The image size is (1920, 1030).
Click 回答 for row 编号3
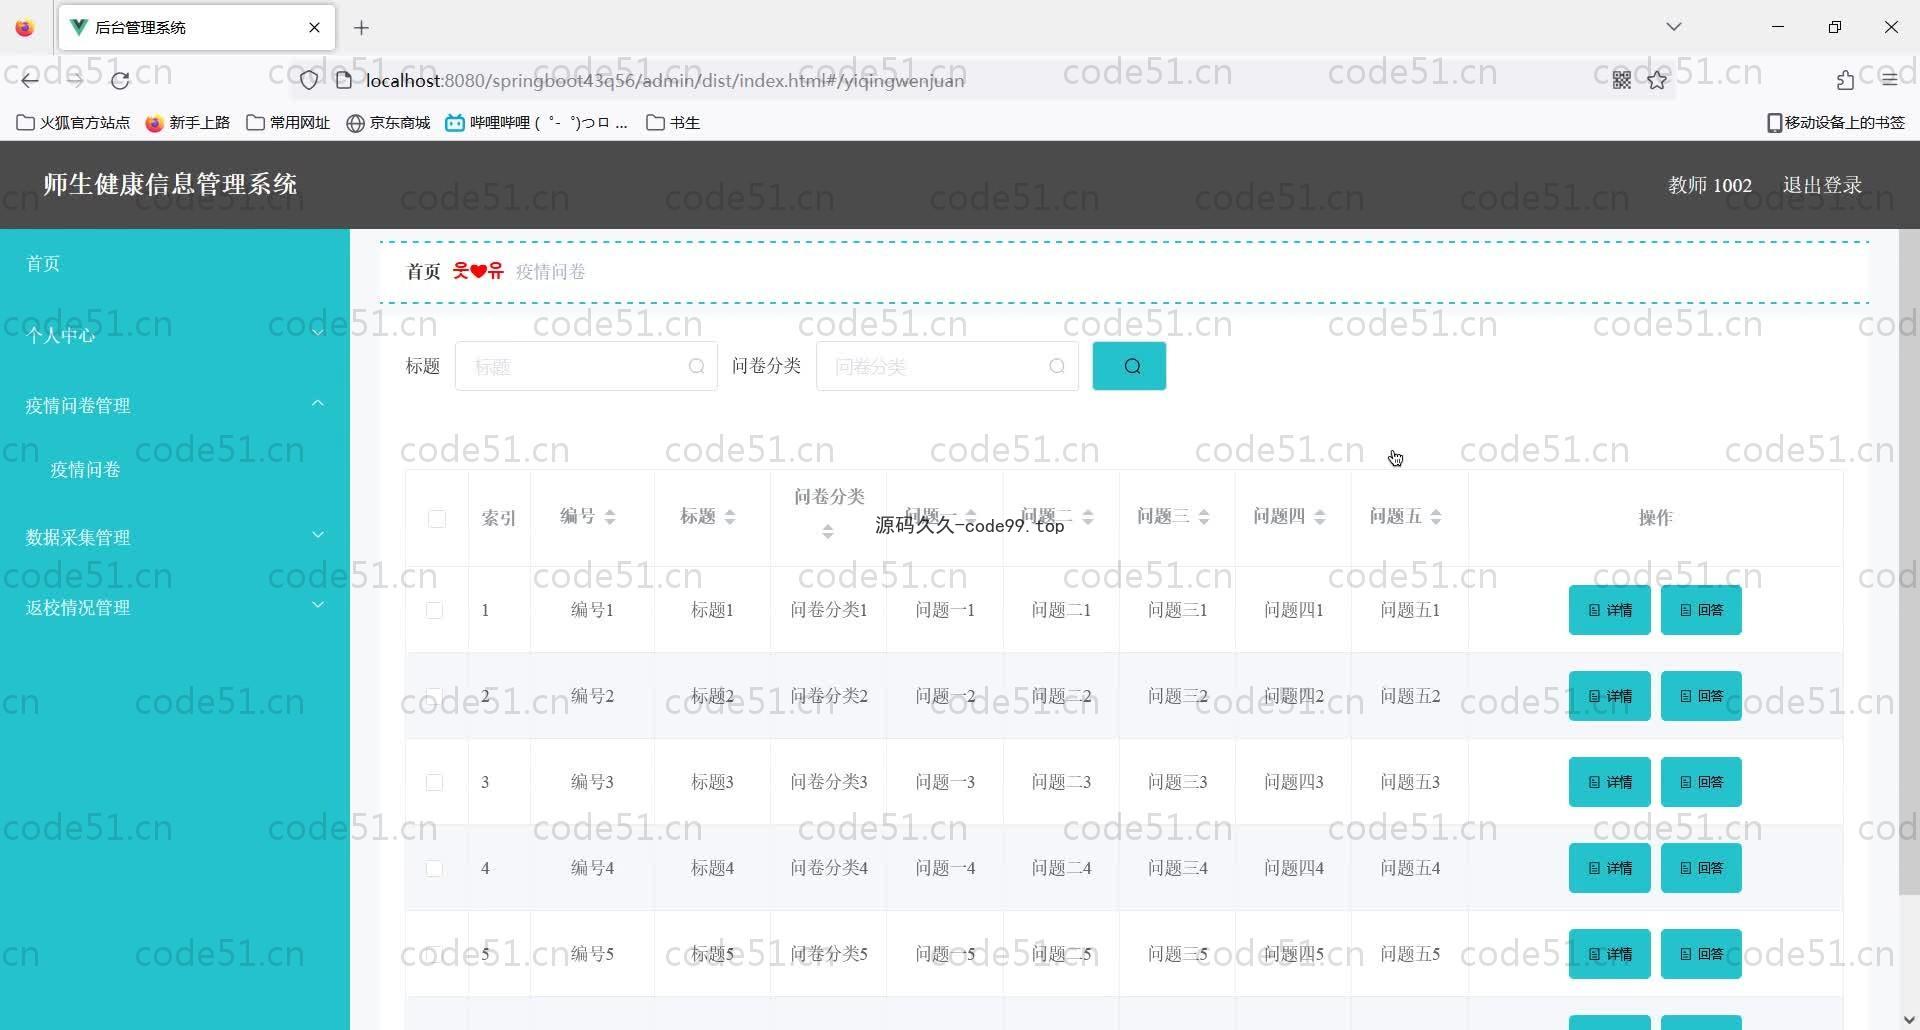(1701, 782)
